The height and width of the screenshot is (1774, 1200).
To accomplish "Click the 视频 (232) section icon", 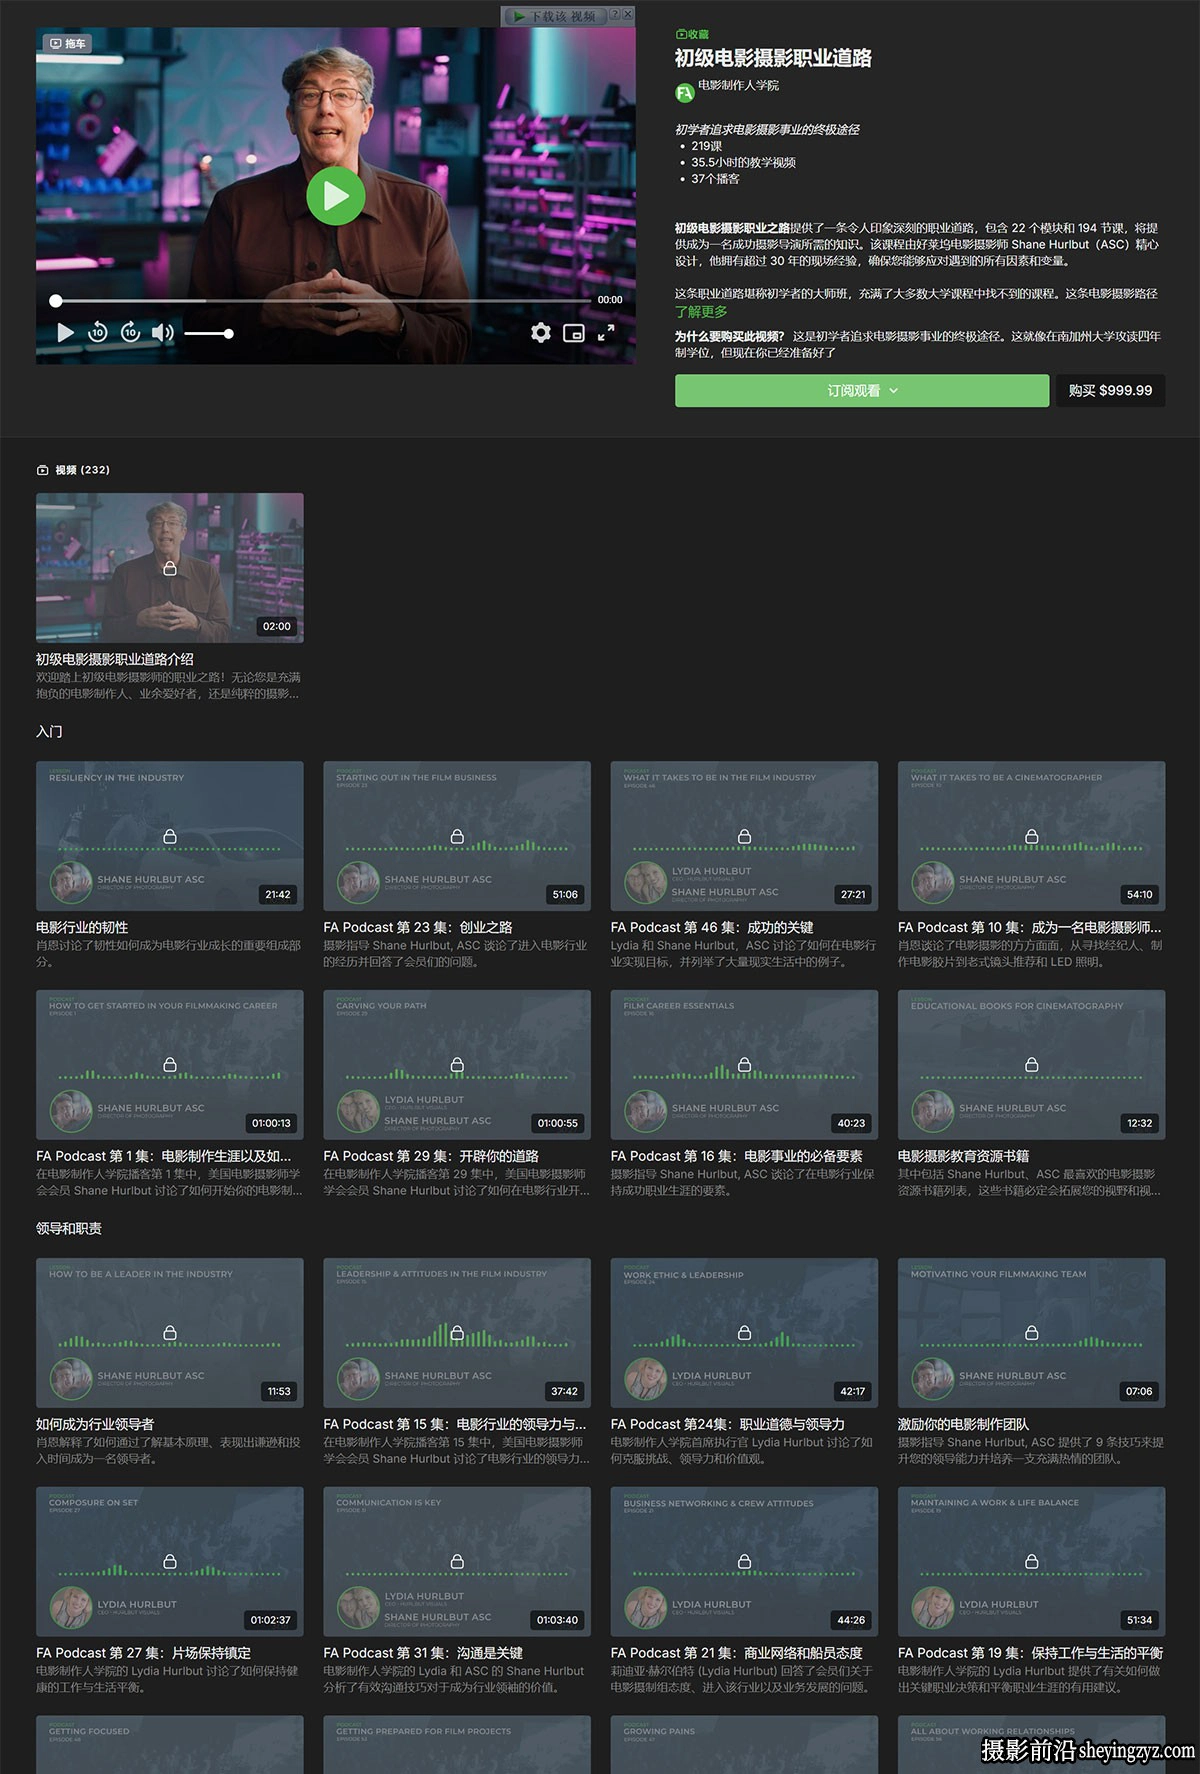I will [x=42, y=470].
